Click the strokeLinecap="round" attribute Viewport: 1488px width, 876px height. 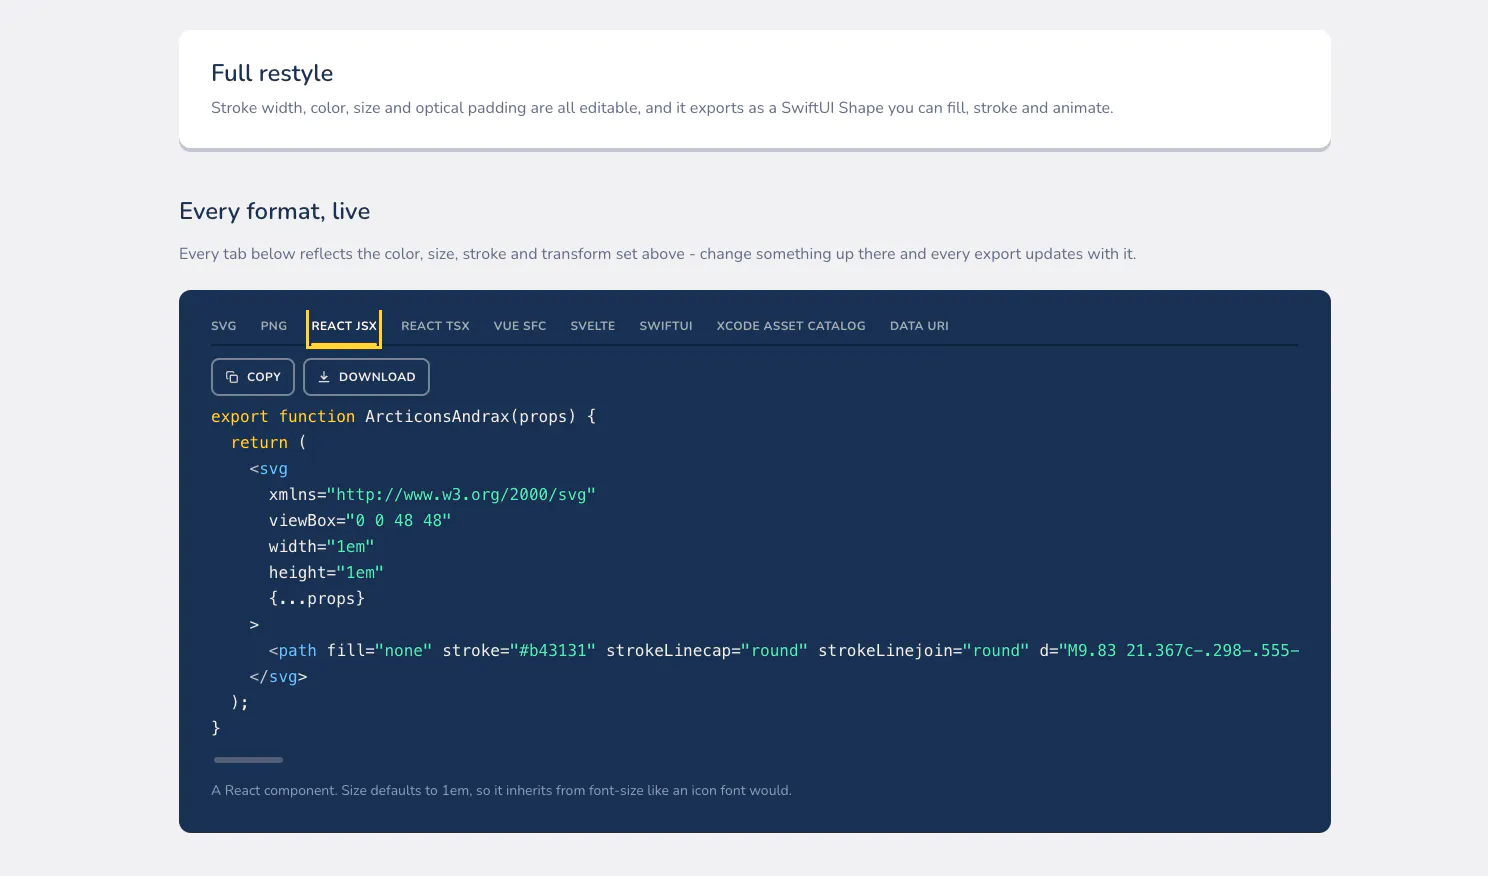tap(707, 651)
